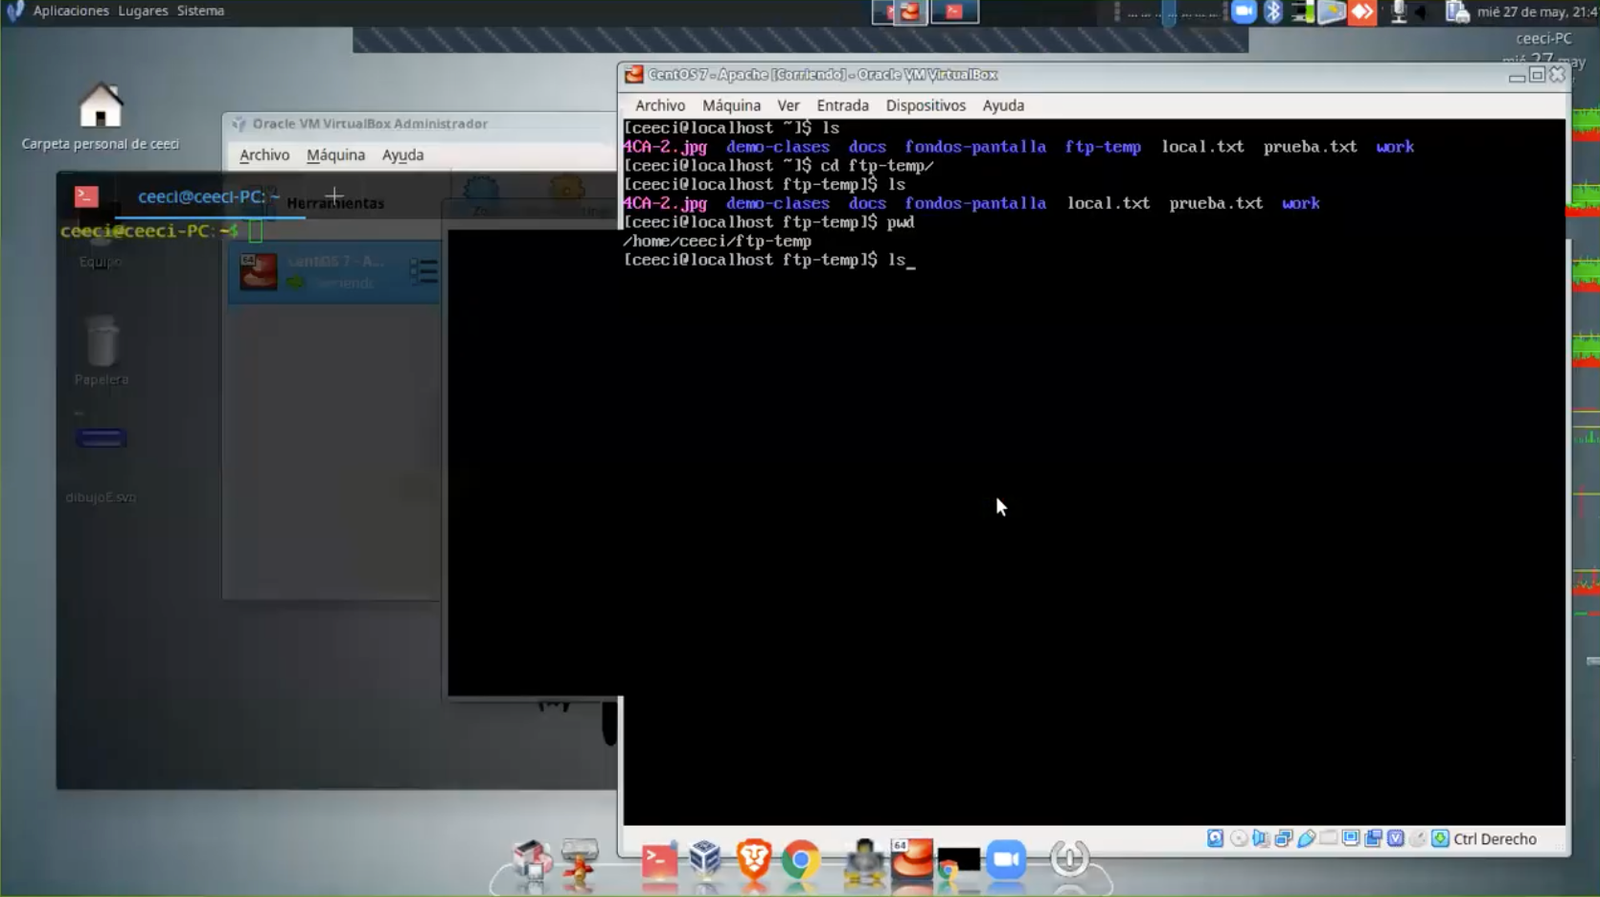Click the Bluetooth tray icon
This screenshot has width=1600, height=897.
pyautogui.click(x=1273, y=12)
